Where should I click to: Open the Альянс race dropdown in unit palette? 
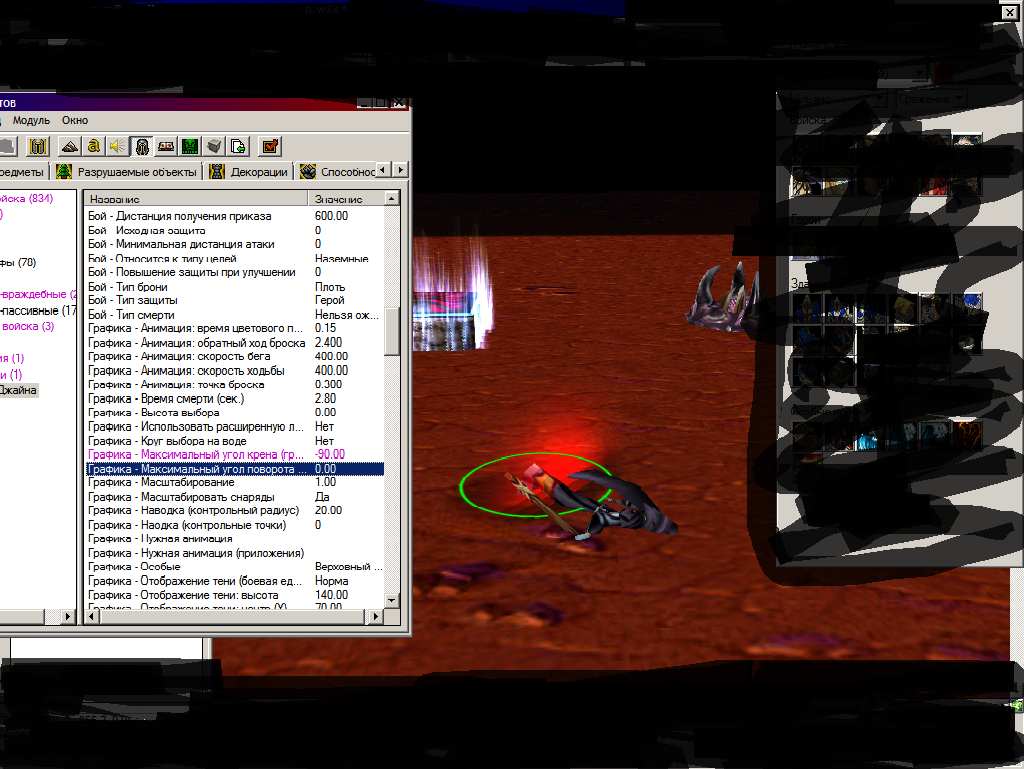[x=838, y=99]
